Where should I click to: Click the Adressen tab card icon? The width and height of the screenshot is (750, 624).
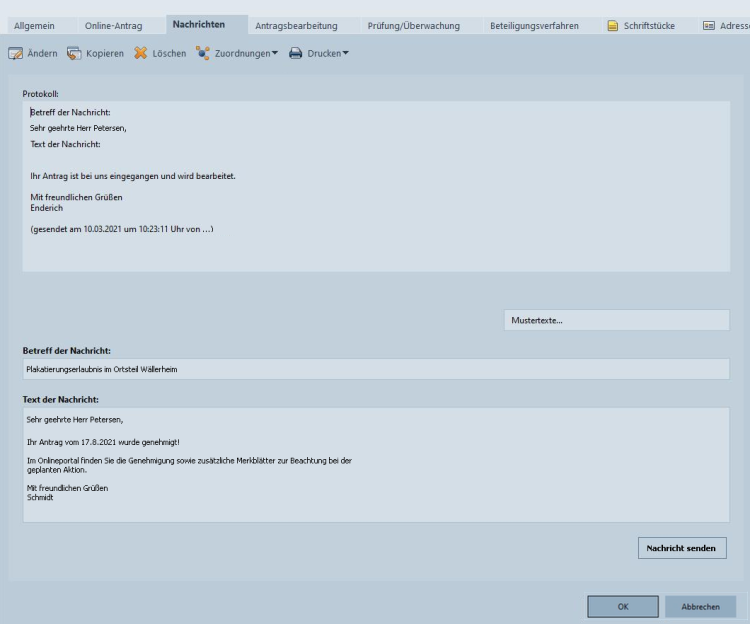coord(708,25)
